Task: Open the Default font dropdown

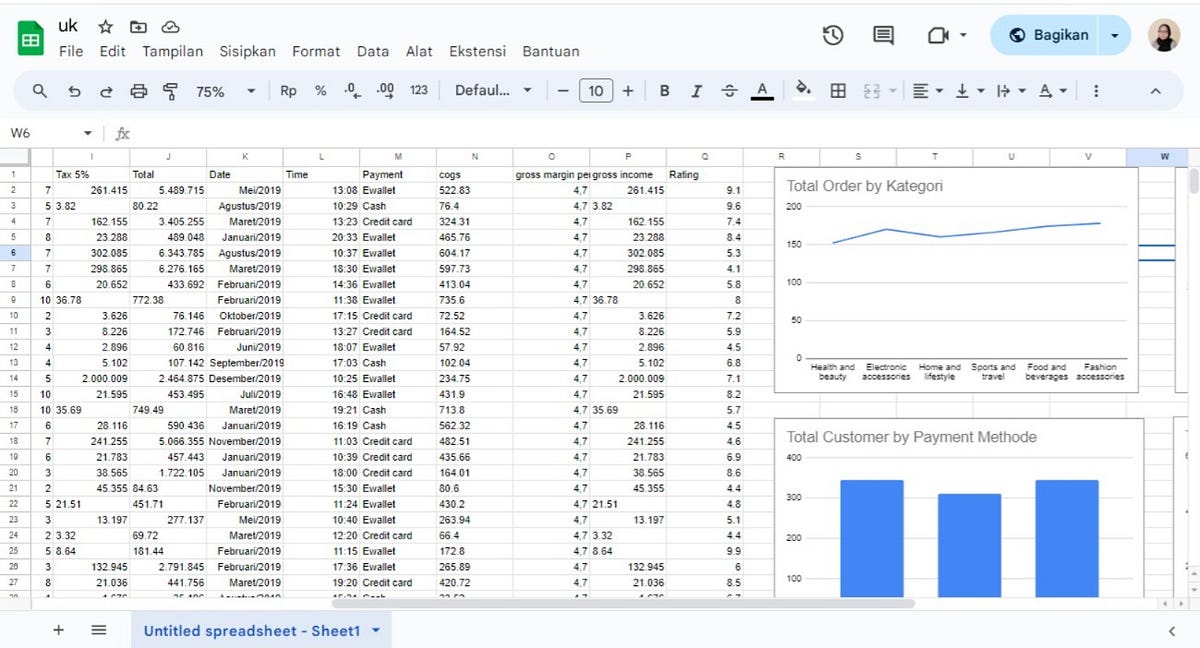Action: coord(493,90)
